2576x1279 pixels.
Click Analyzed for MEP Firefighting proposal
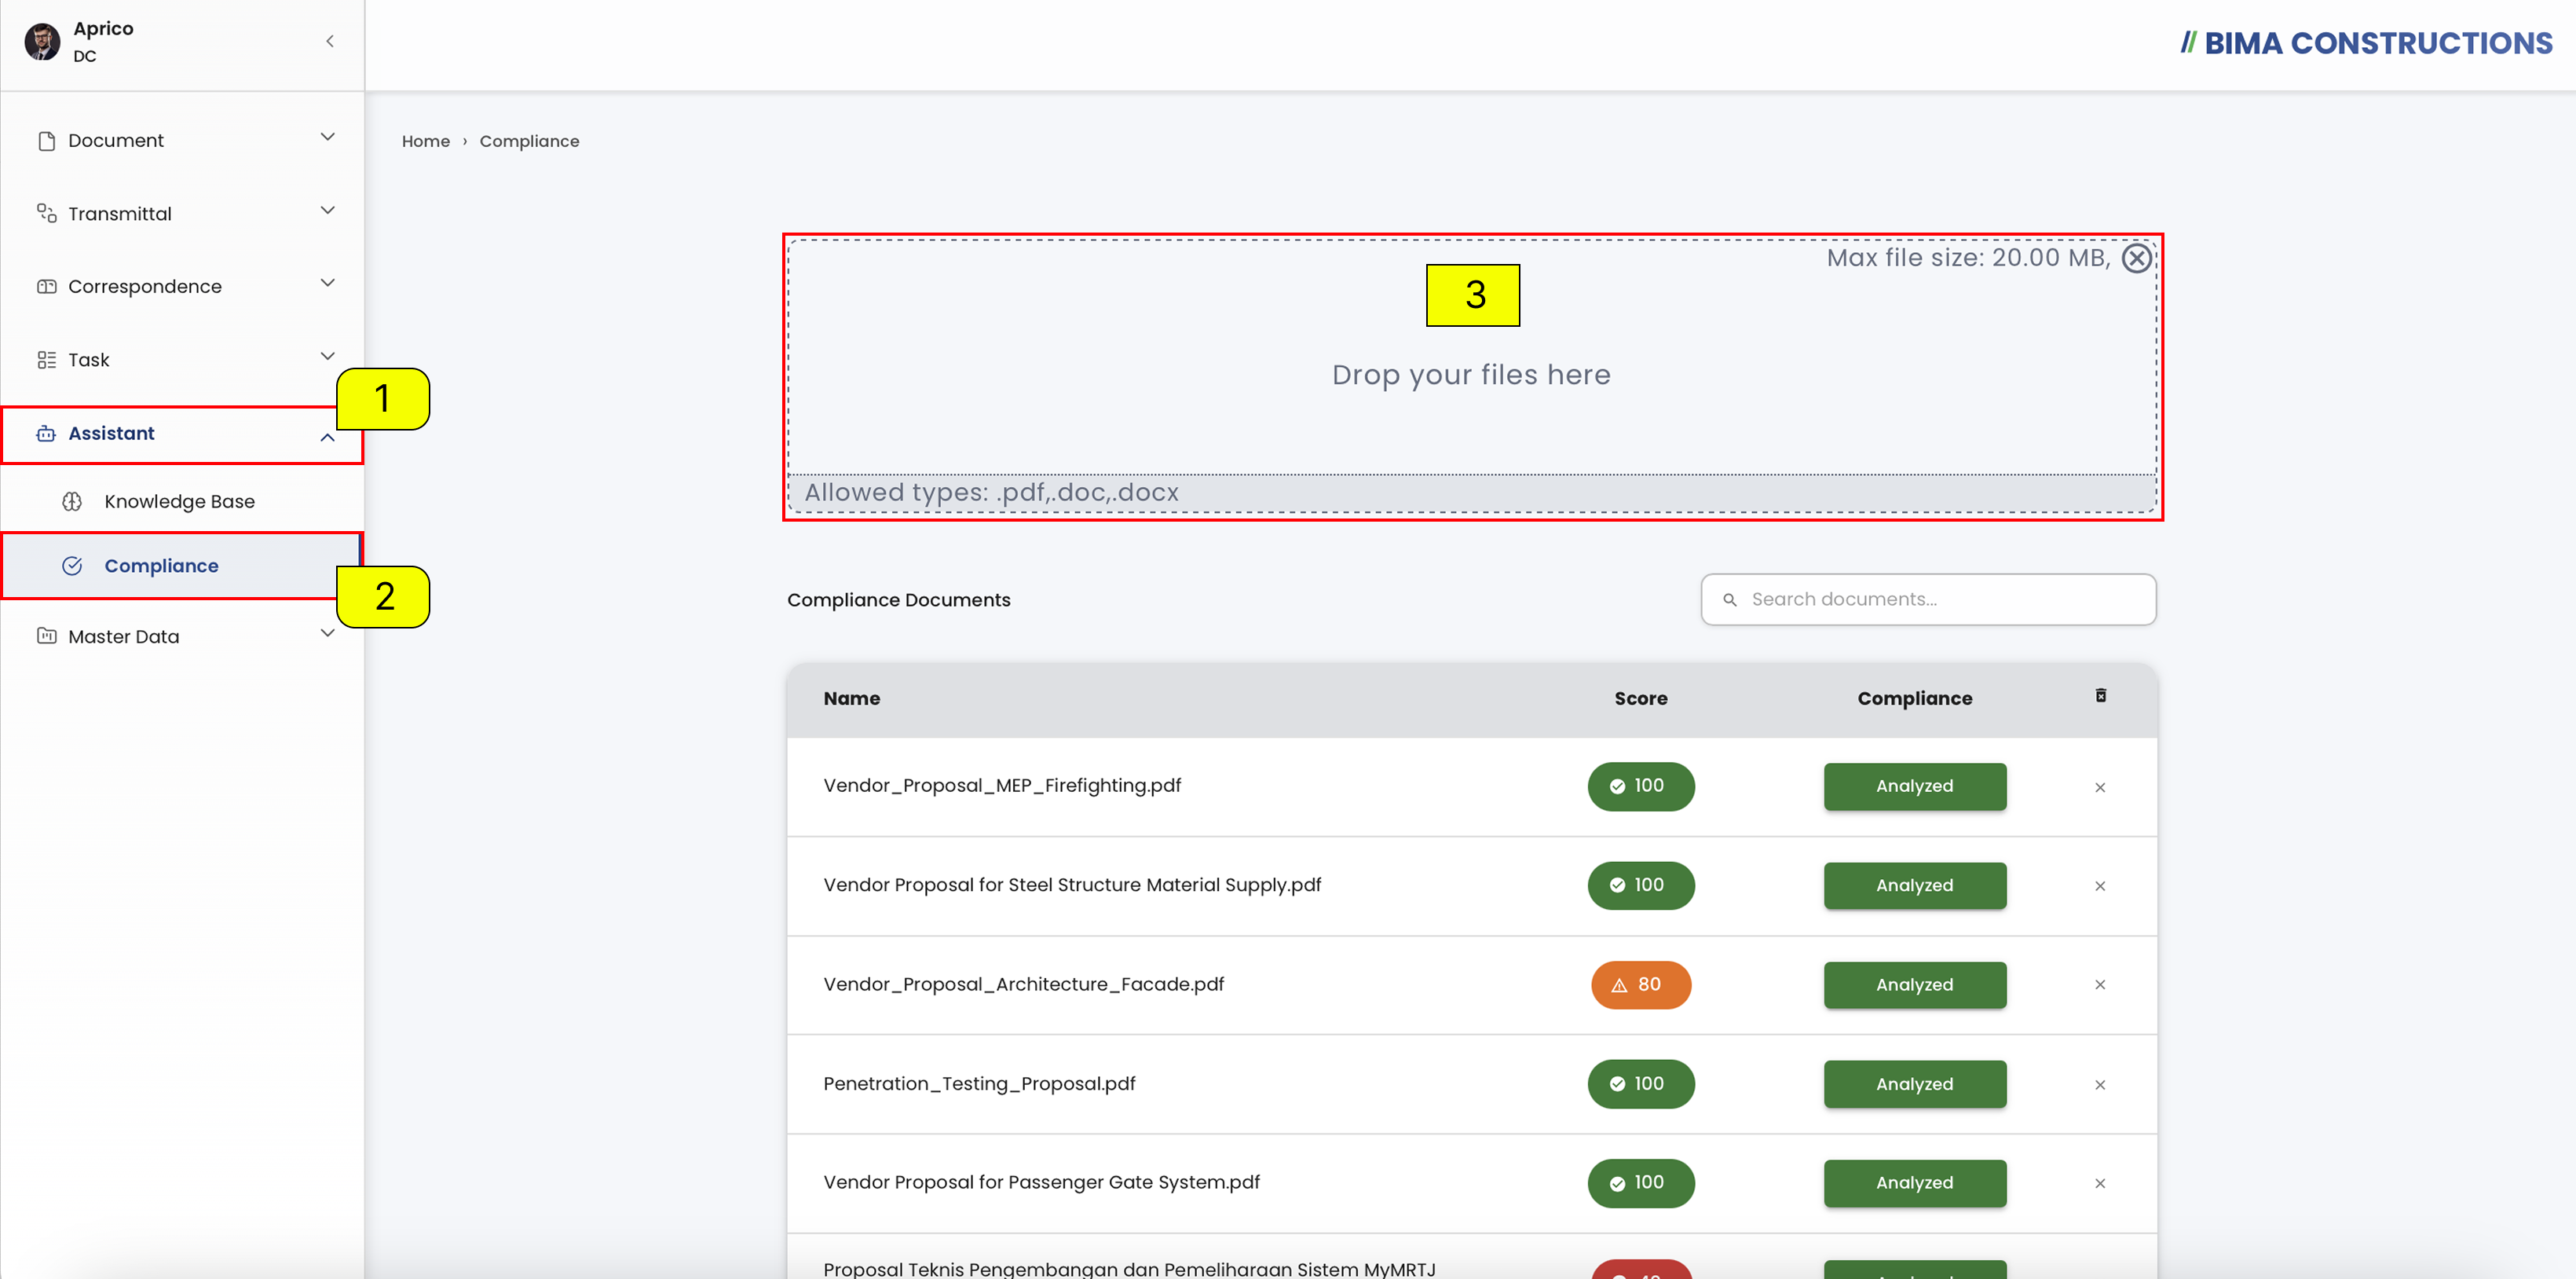pyautogui.click(x=1914, y=786)
